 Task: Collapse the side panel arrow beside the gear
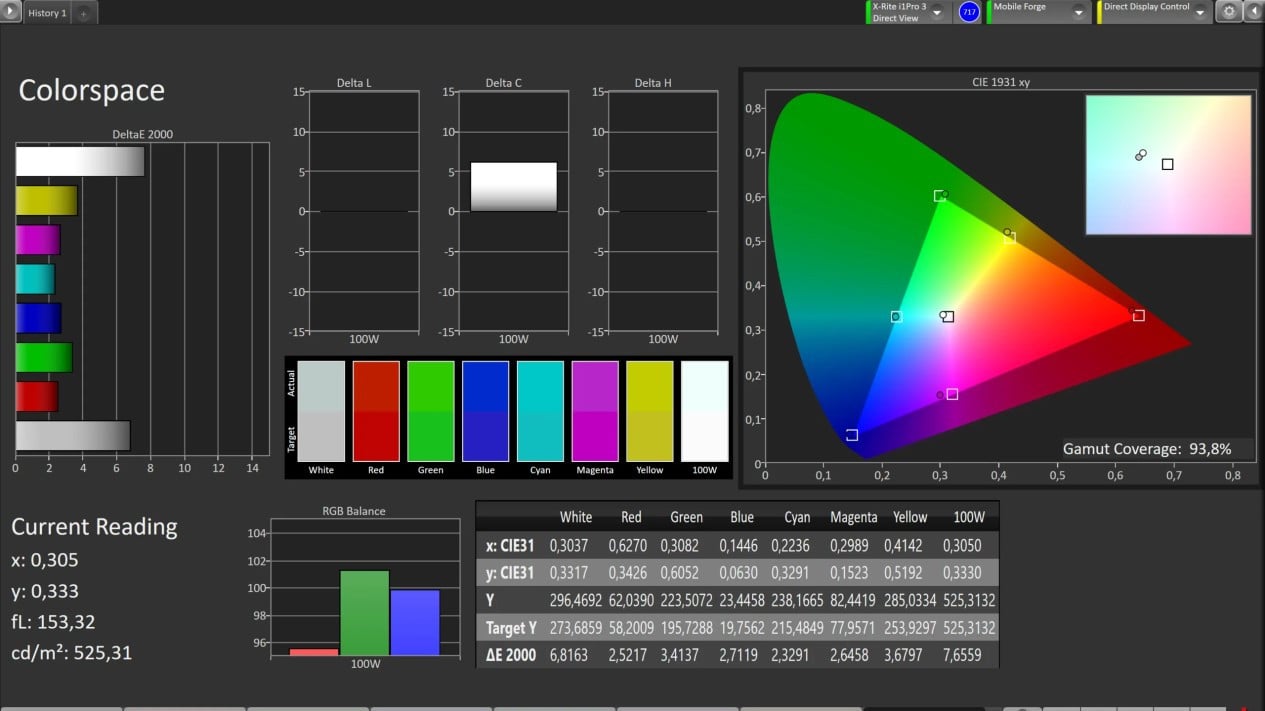(1253, 12)
